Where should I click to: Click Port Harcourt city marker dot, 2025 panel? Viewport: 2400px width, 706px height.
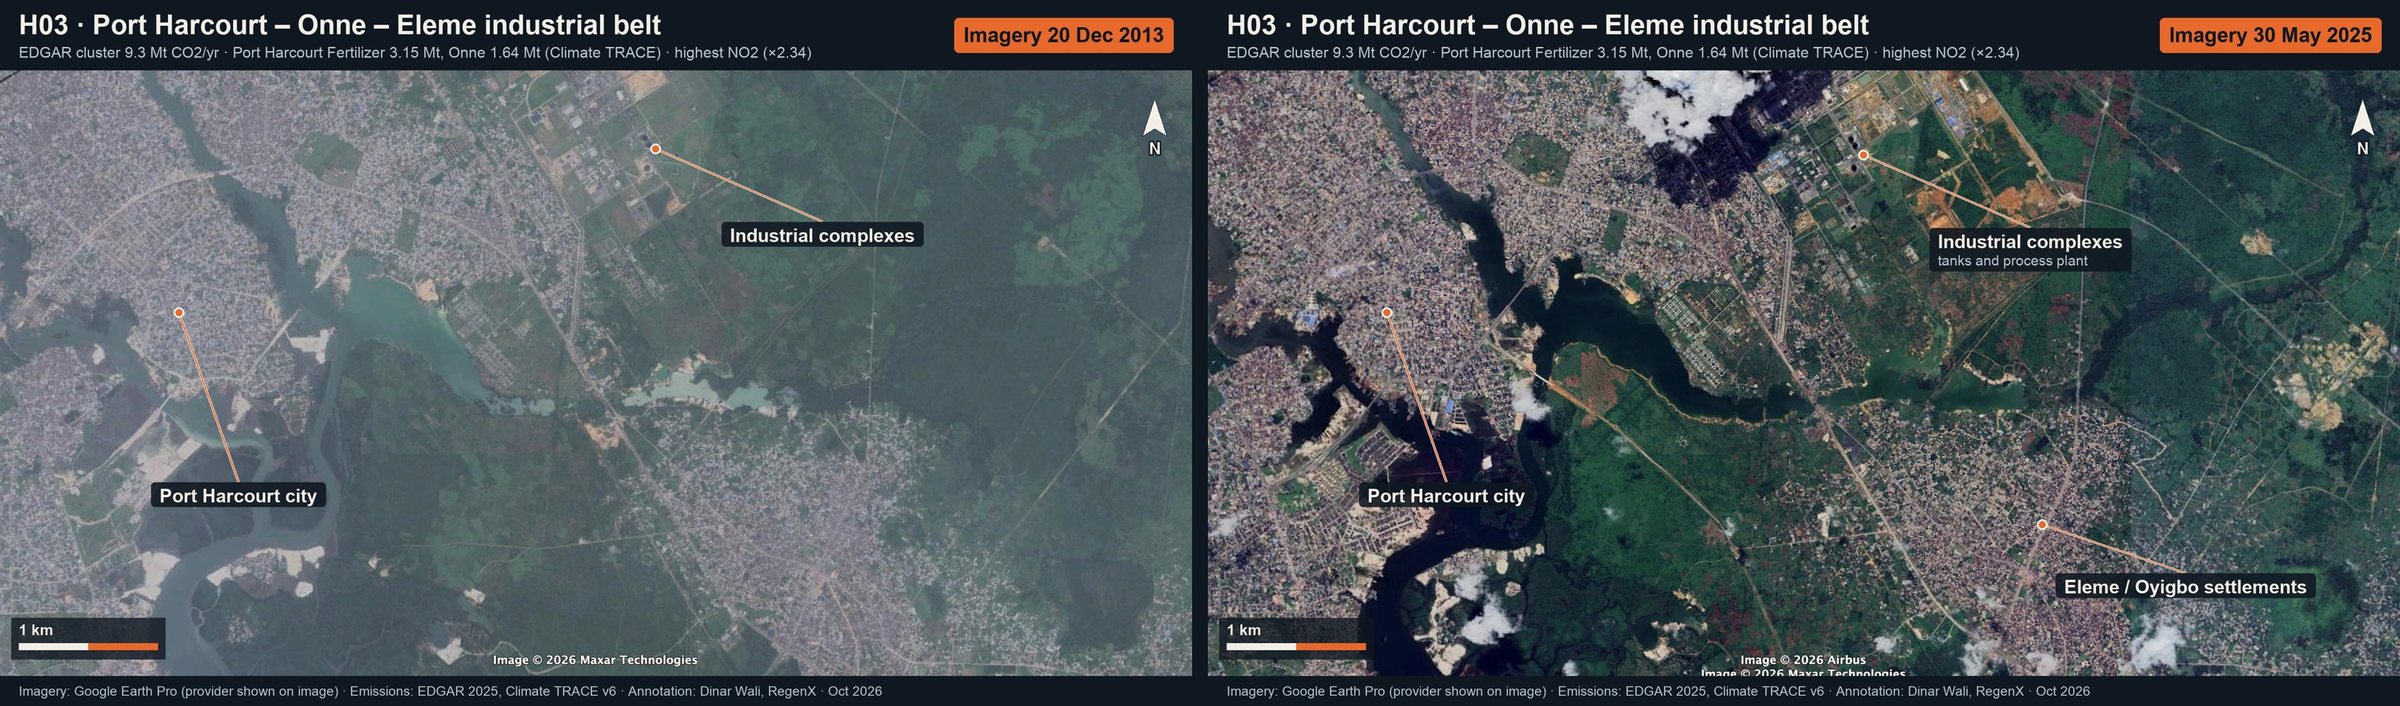1387,313
